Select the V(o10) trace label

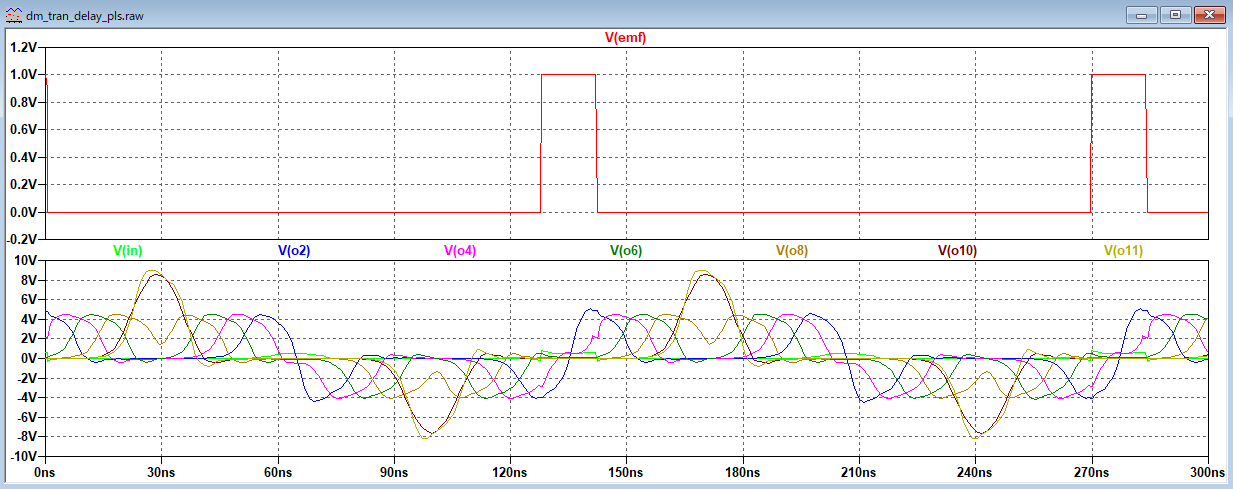click(957, 251)
